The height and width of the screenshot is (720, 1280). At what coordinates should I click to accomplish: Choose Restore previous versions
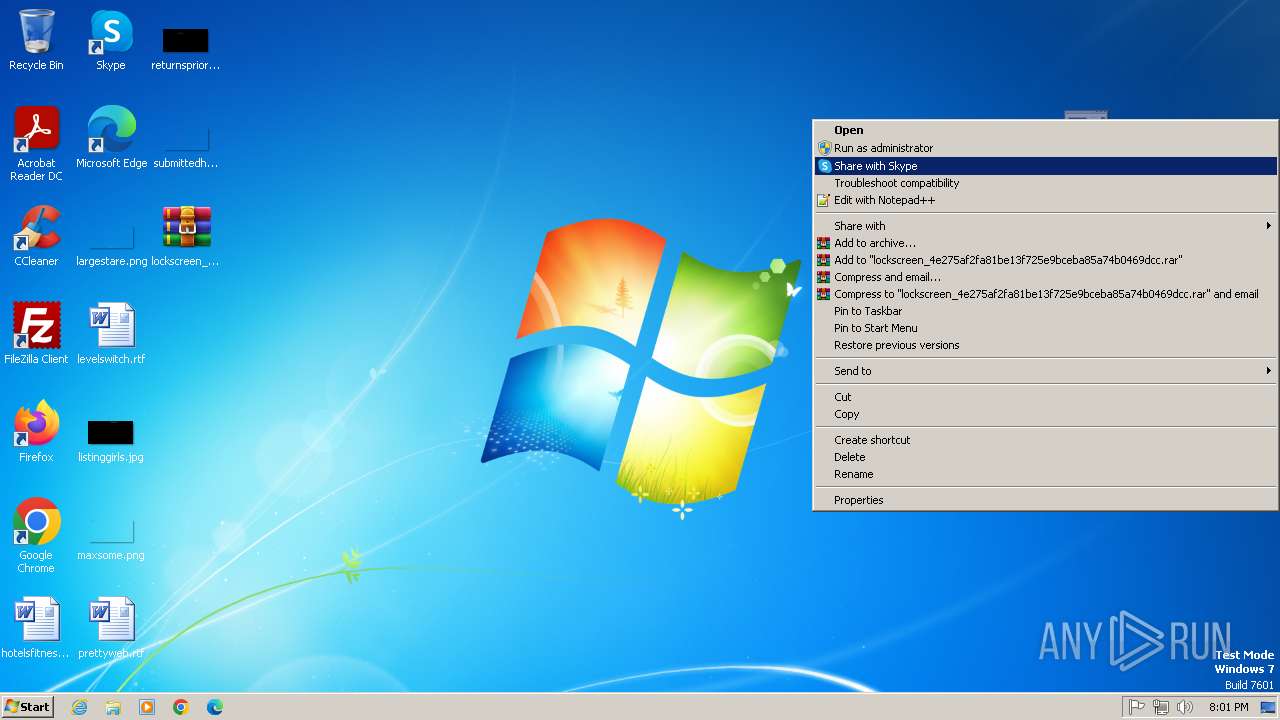click(1046, 345)
